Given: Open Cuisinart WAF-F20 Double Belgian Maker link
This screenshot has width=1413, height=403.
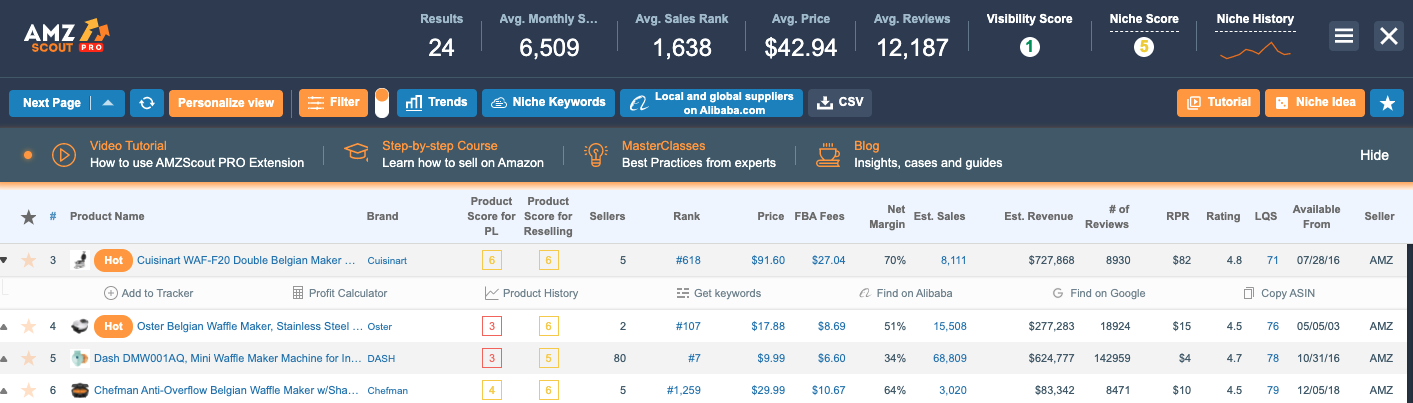Looking at the screenshot, I should (246, 260).
